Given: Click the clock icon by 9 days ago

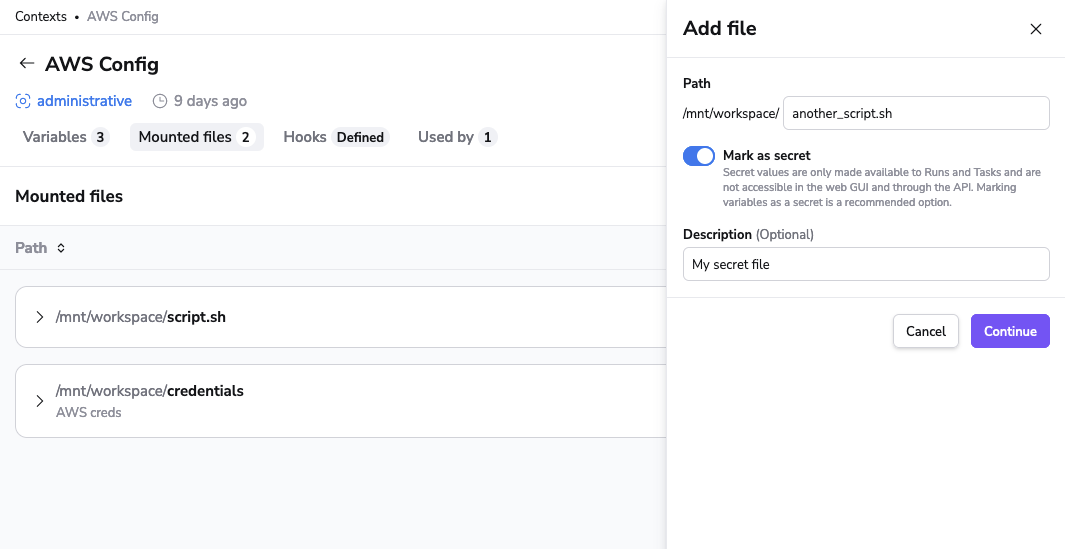Looking at the screenshot, I should 160,101.
